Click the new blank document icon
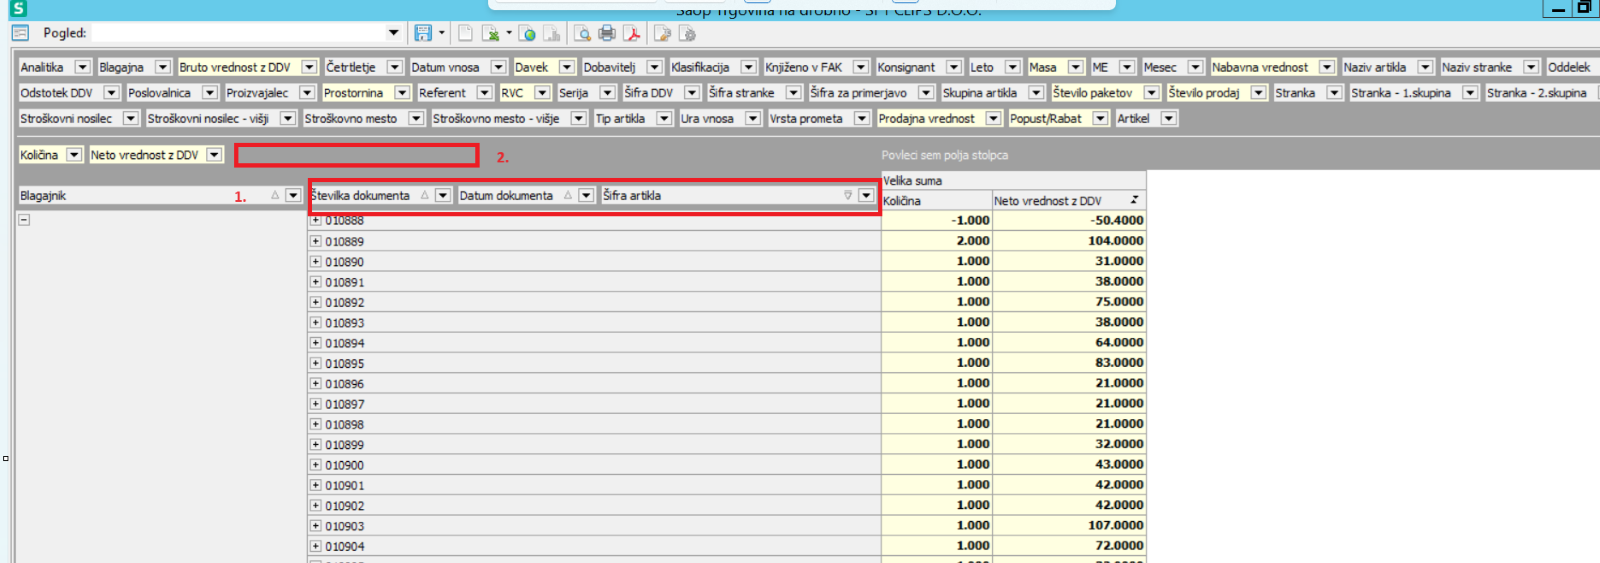 (x=466, y=33)
